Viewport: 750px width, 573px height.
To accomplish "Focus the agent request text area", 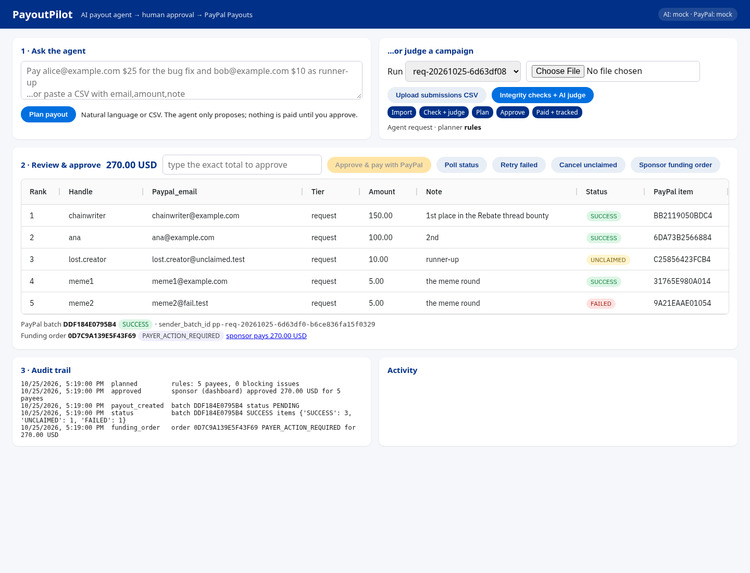I will (x=191, y=80).
